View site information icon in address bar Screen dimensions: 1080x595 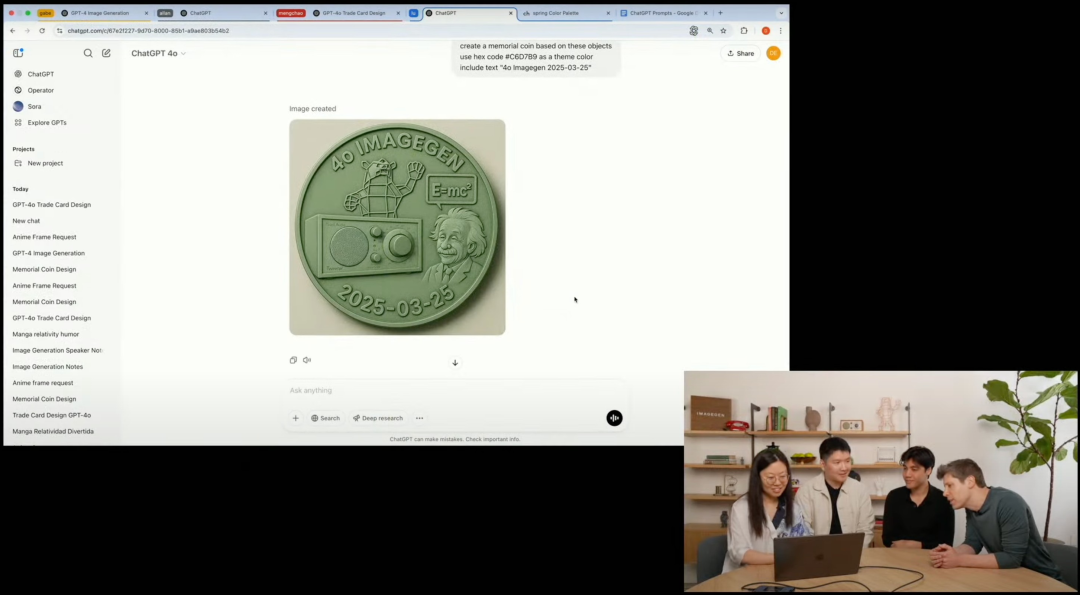click(59, 31)
